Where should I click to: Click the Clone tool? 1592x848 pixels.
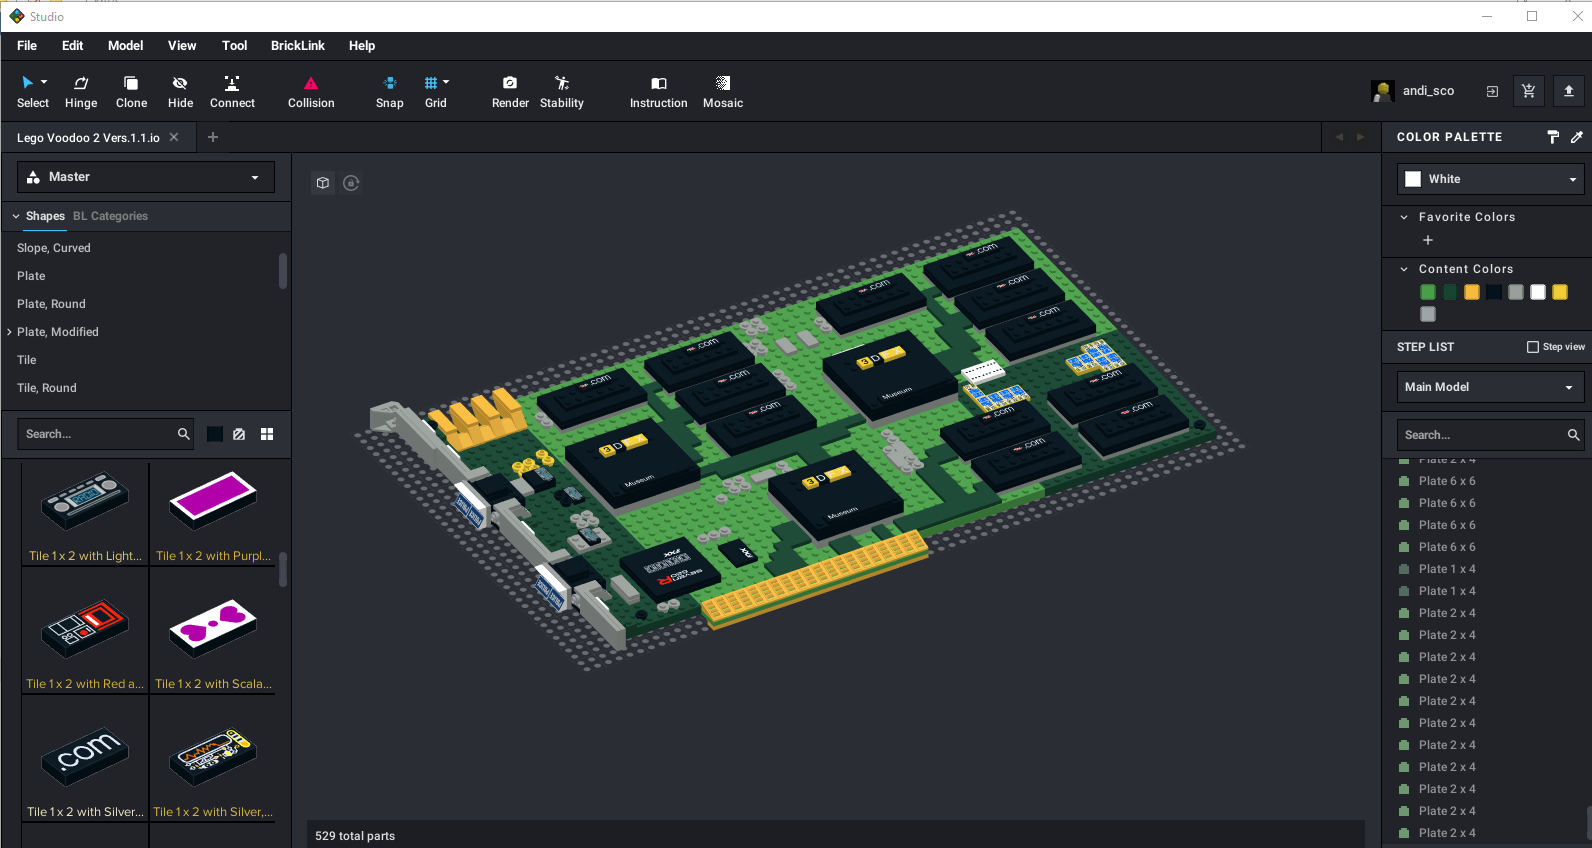131,91
